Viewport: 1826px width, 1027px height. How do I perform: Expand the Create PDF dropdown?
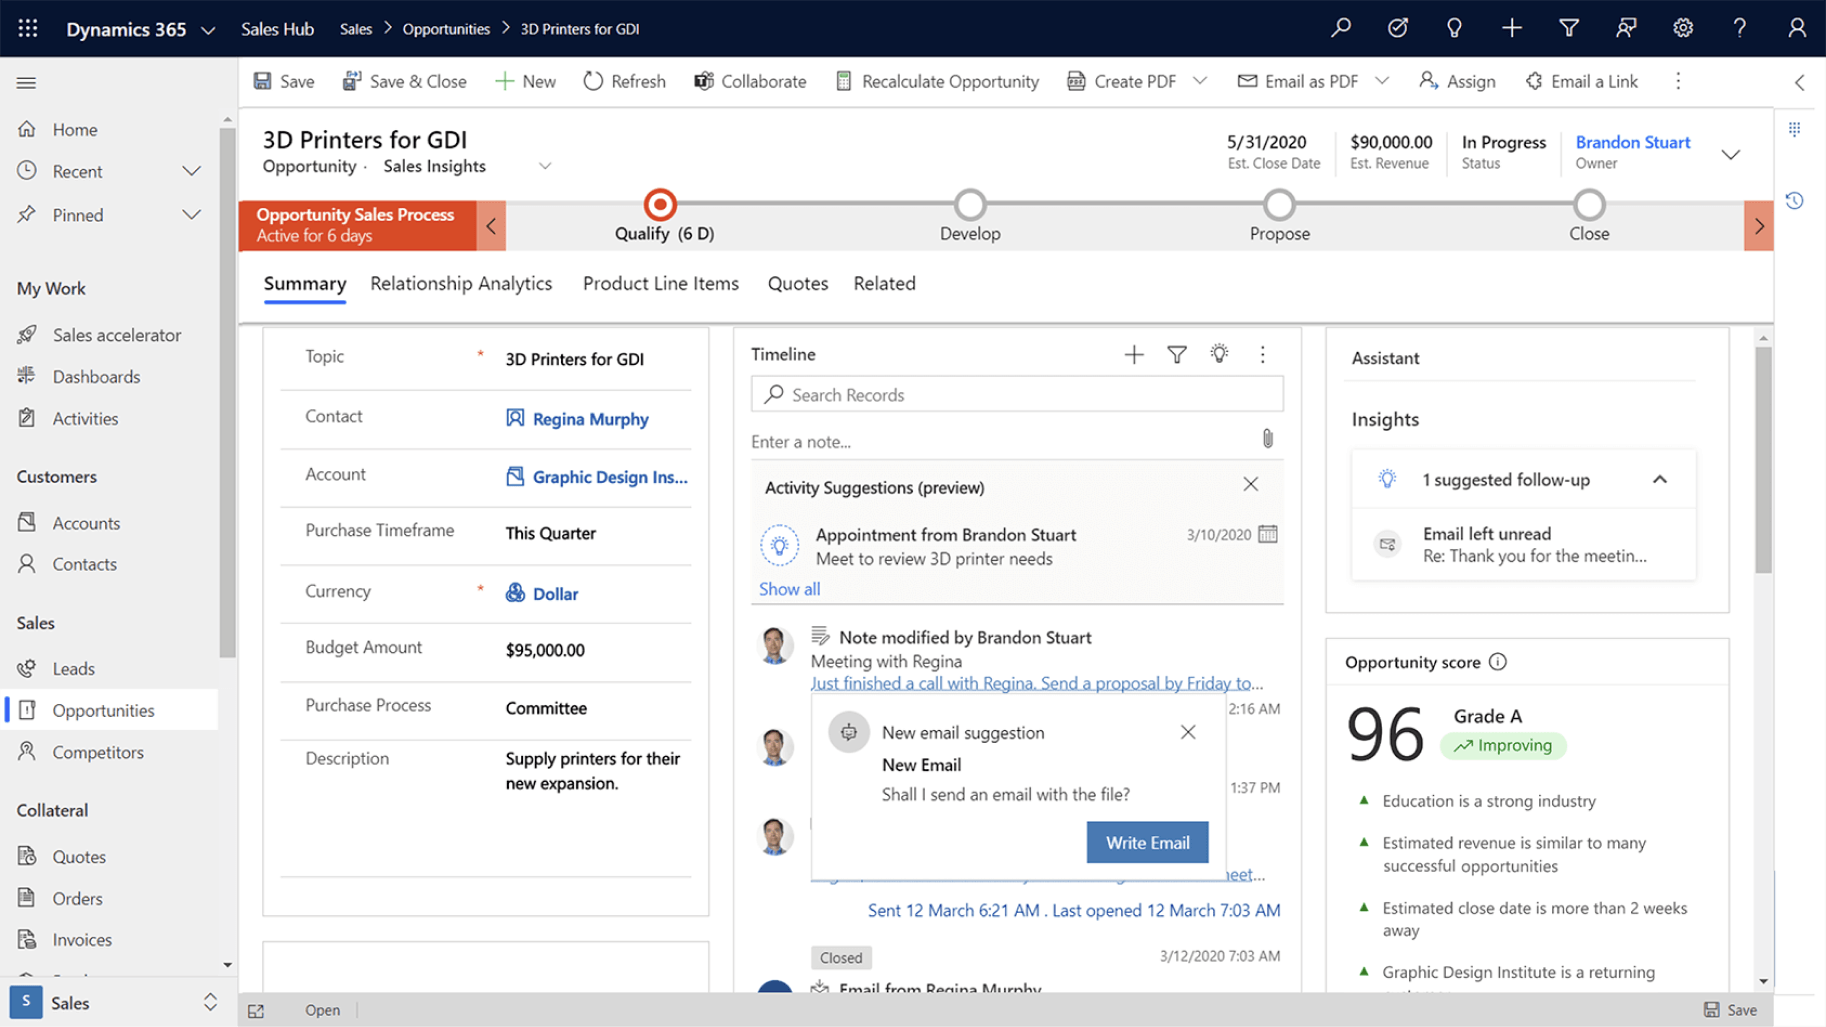click(x=1200, y=81)
